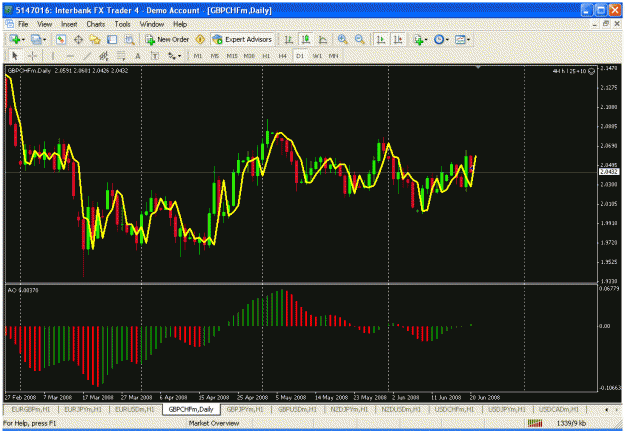The width and height of the screenshot is (625, 431).
Task: Click the Zoom Out magnifier icon
Action: pyautogui.click(x=360, y=39)
